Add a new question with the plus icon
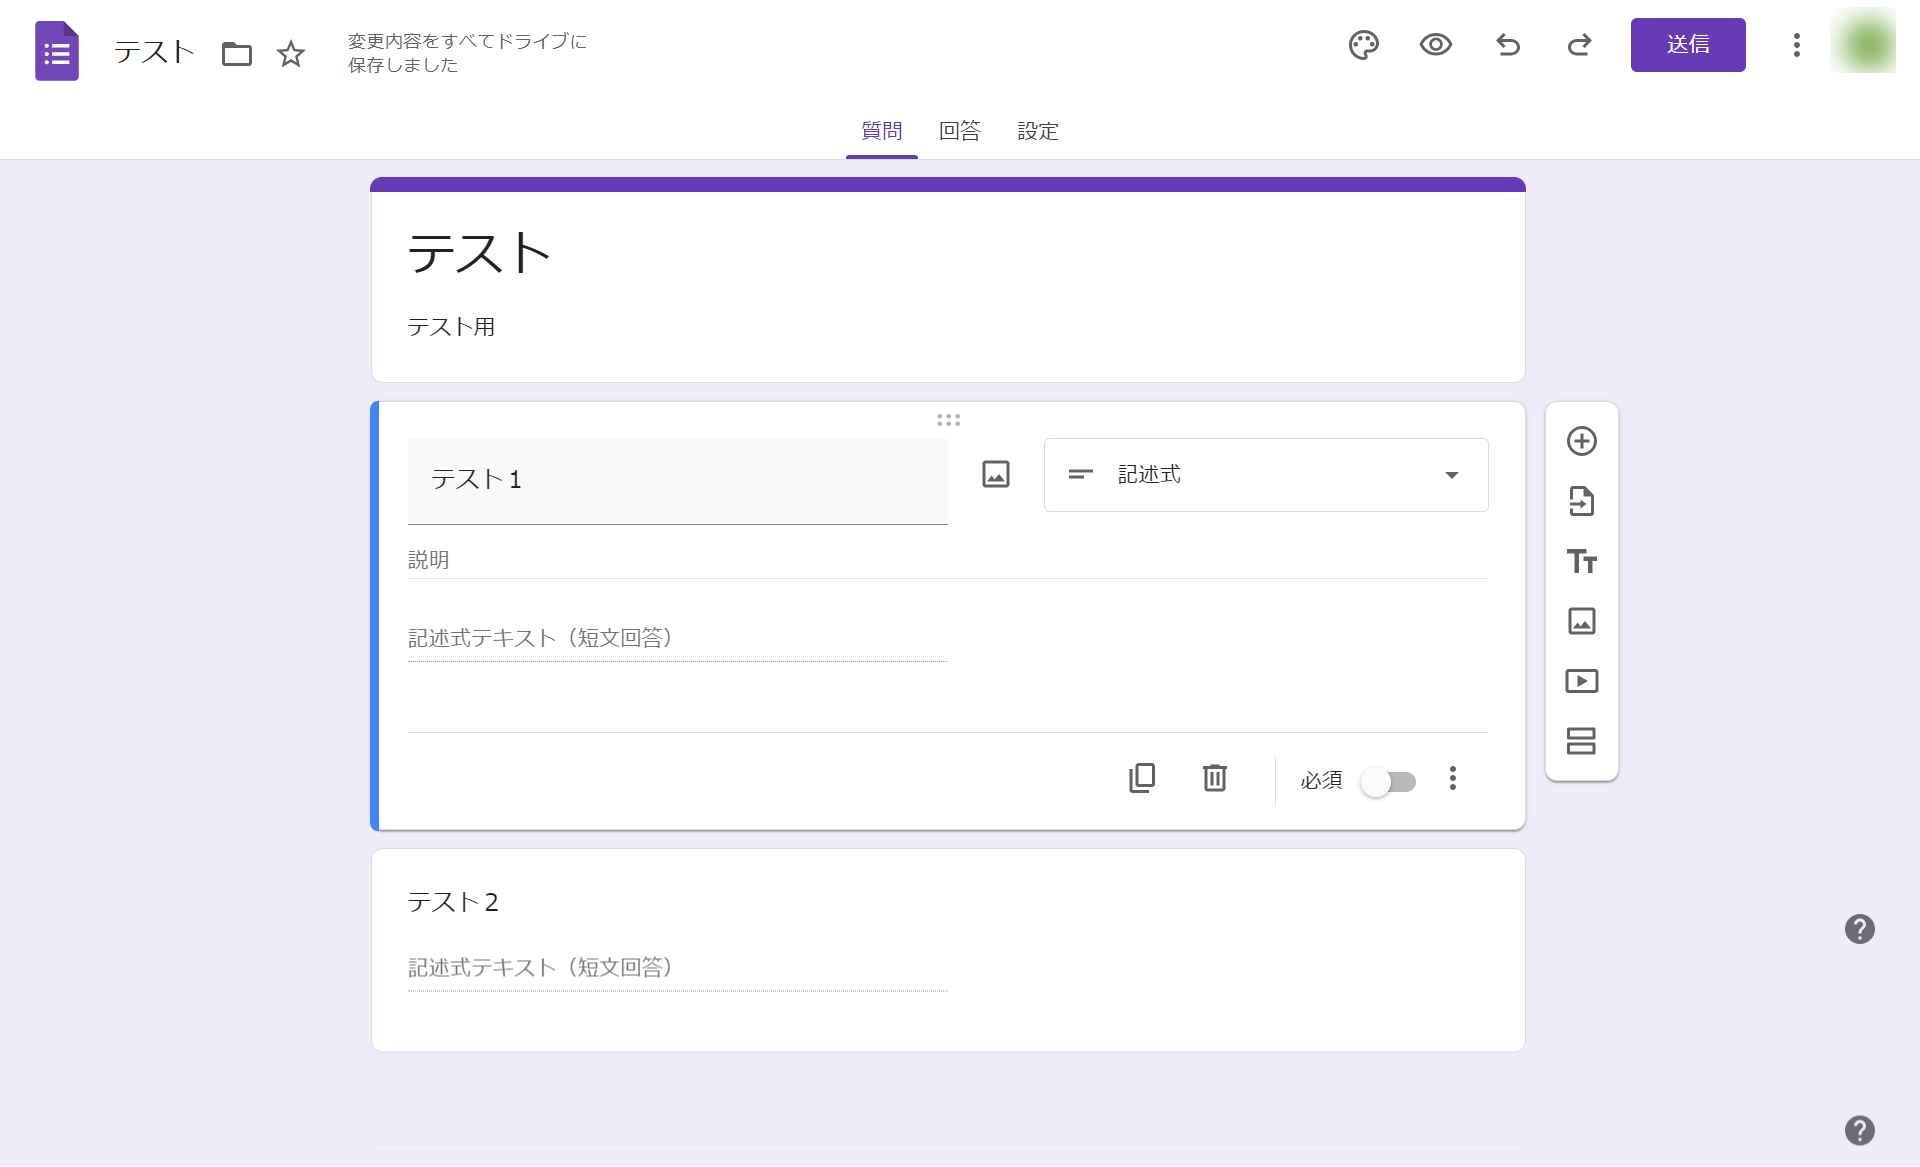Image resolution: width=1920 pixels, height=1167 pixels. point(1582,441)
